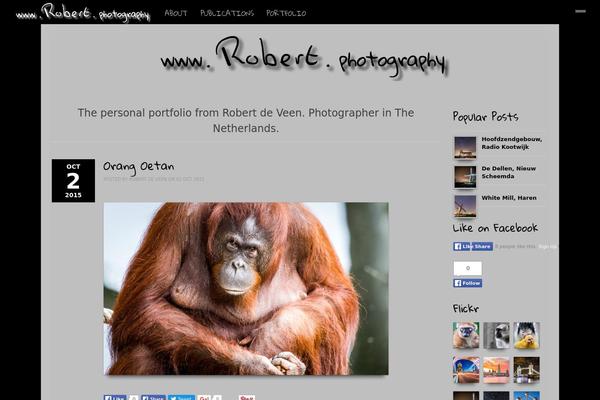Open the PUBLICATIONS menu item
600x400 pixels.
(227, 13)
